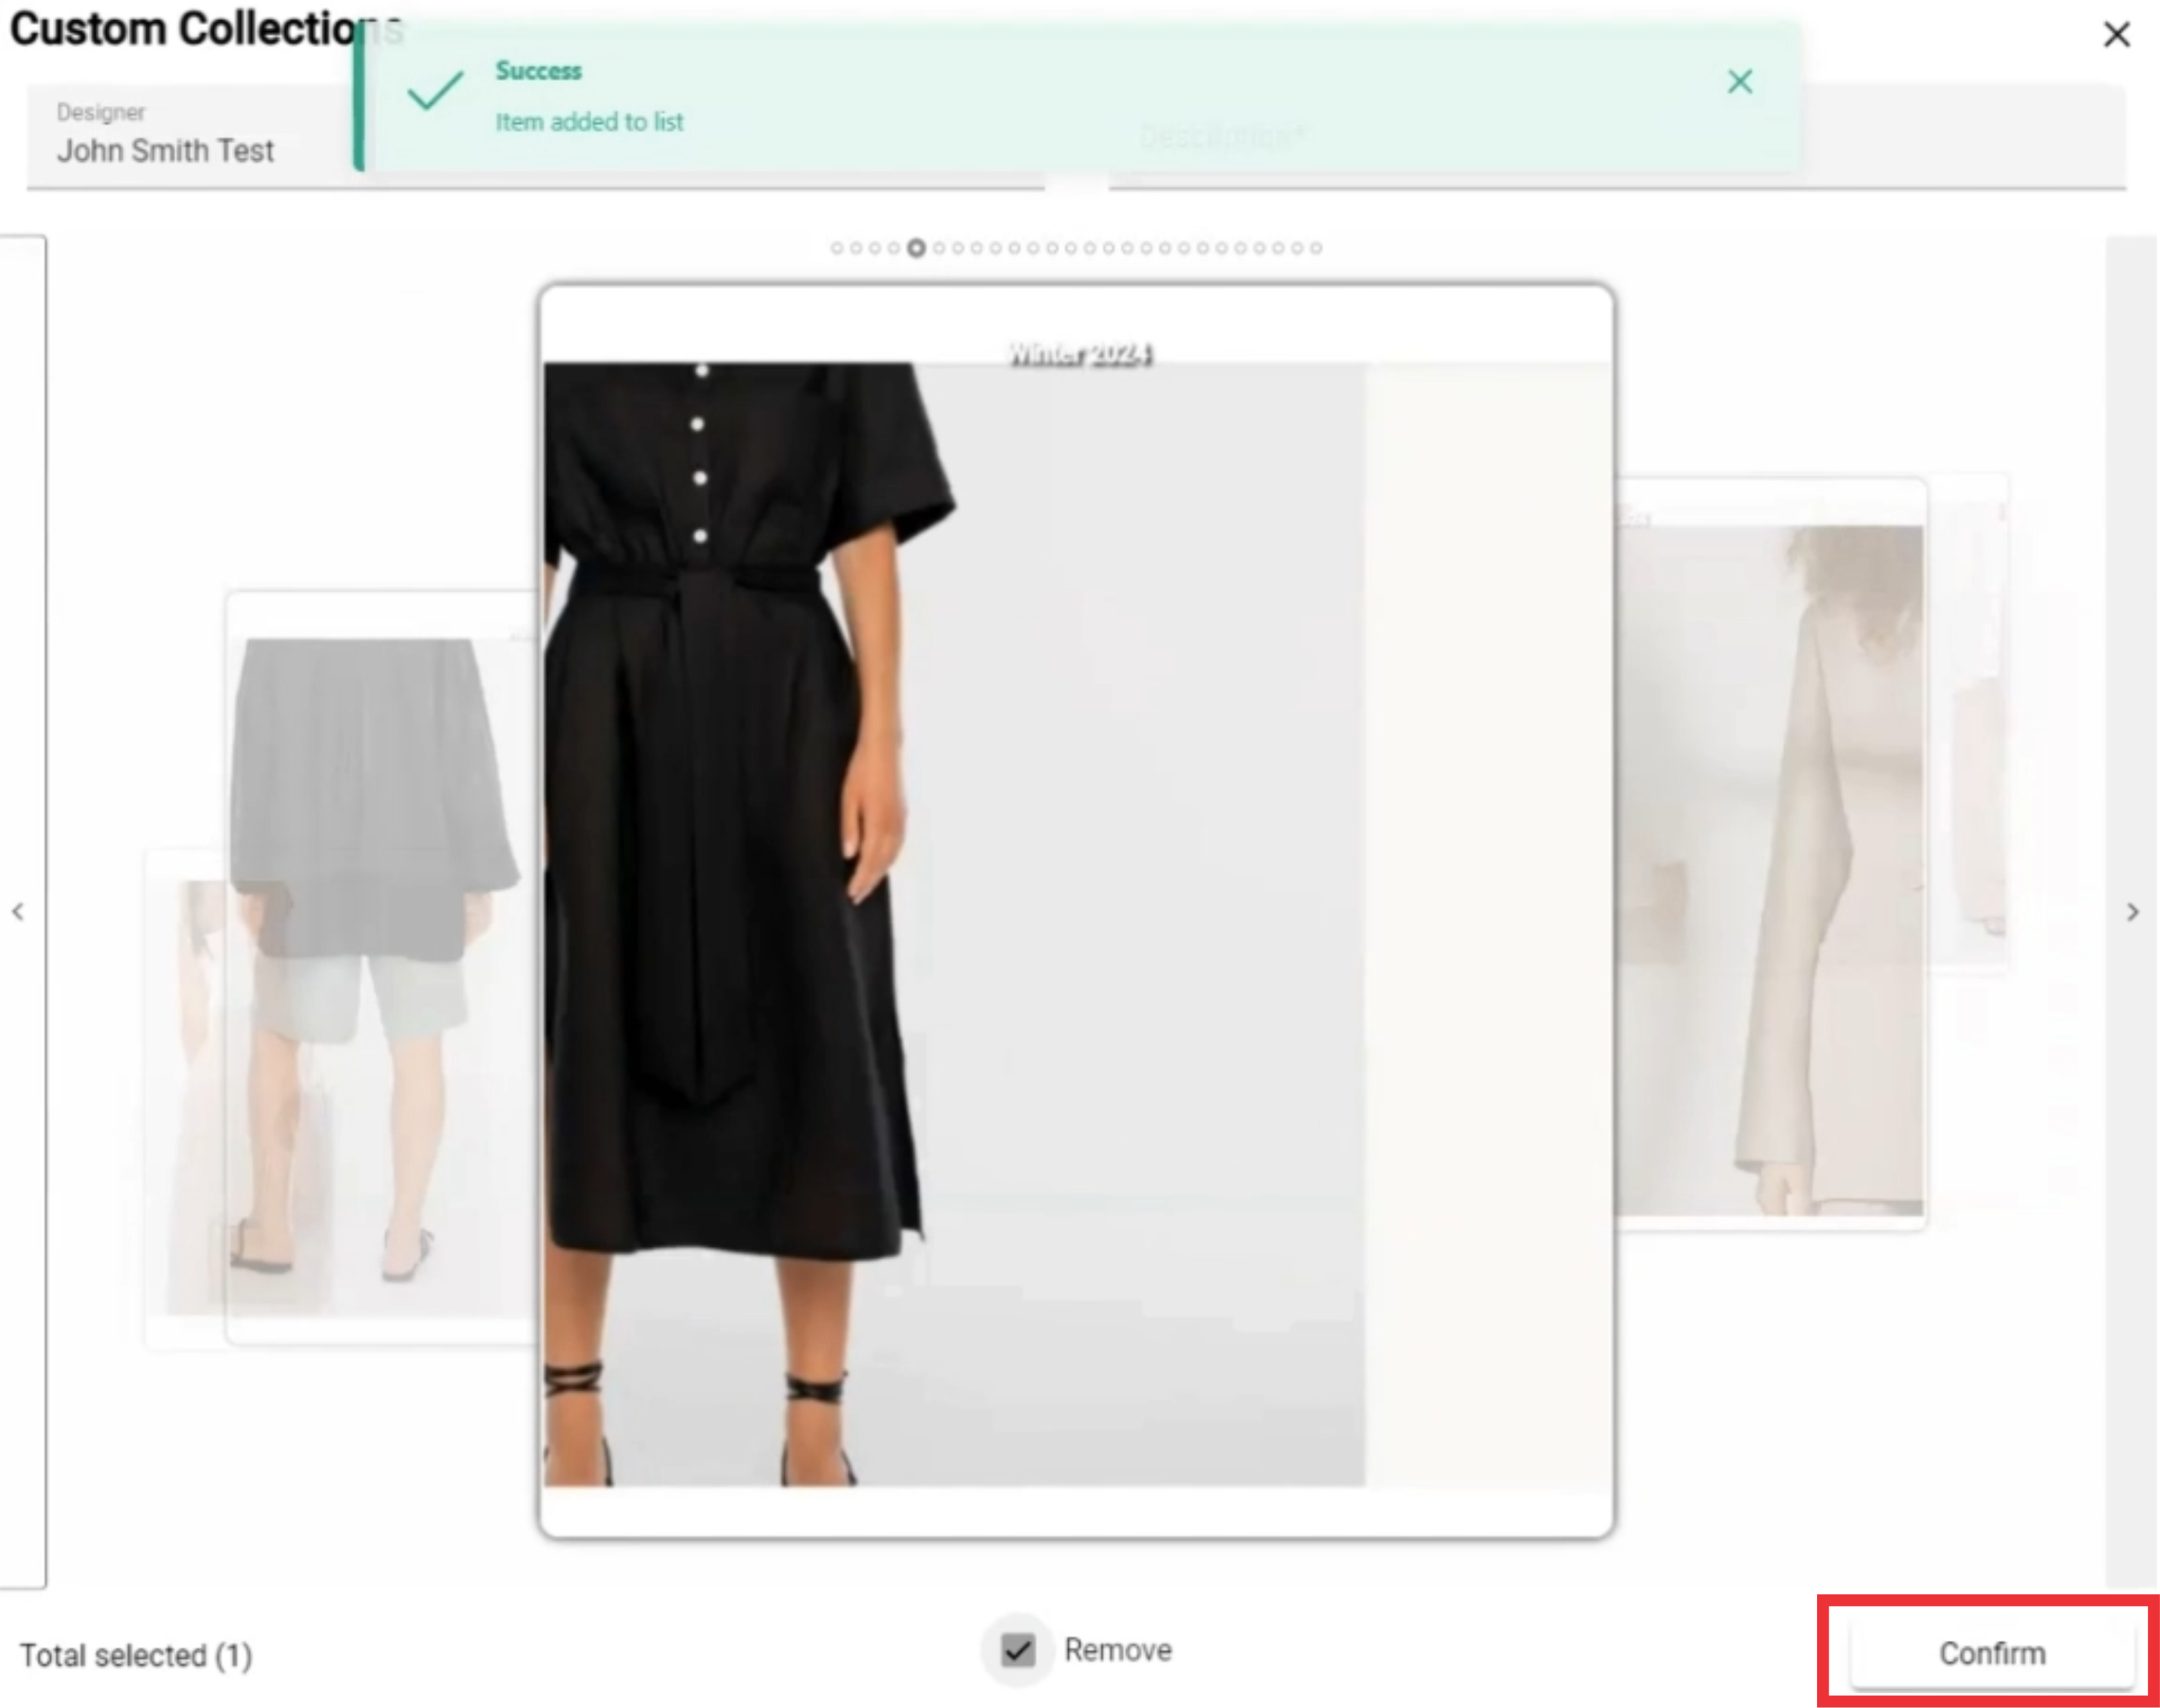Click the Remove label text
Screen dimensions: 2160x1708
coord(1117,1650)
